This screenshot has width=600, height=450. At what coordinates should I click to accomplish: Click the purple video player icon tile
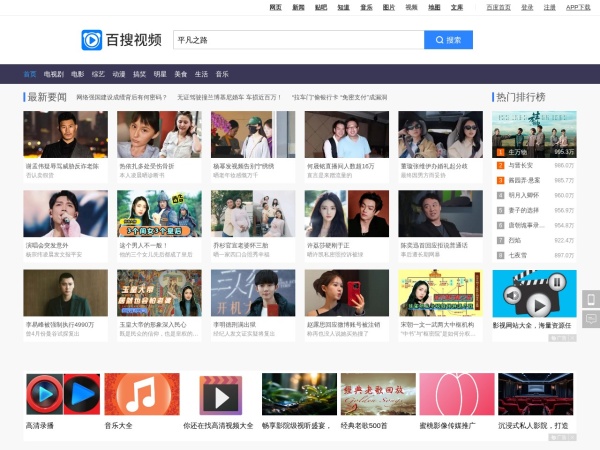click(219, 394)
